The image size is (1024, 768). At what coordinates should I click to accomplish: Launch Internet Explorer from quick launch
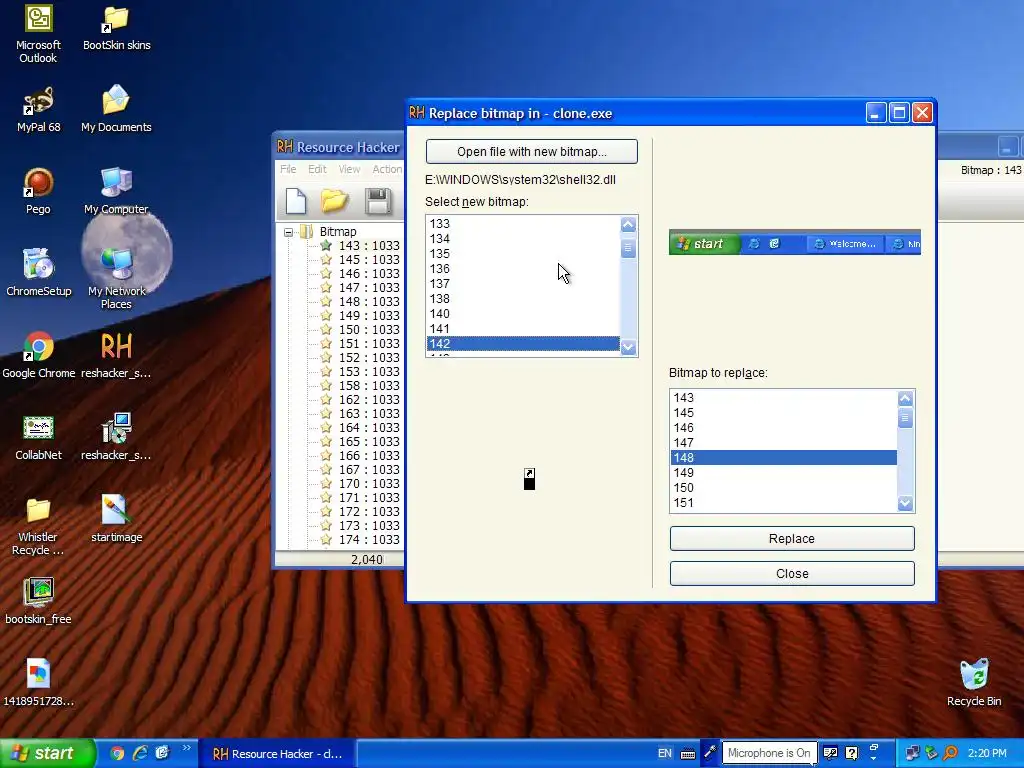[140, 753]
